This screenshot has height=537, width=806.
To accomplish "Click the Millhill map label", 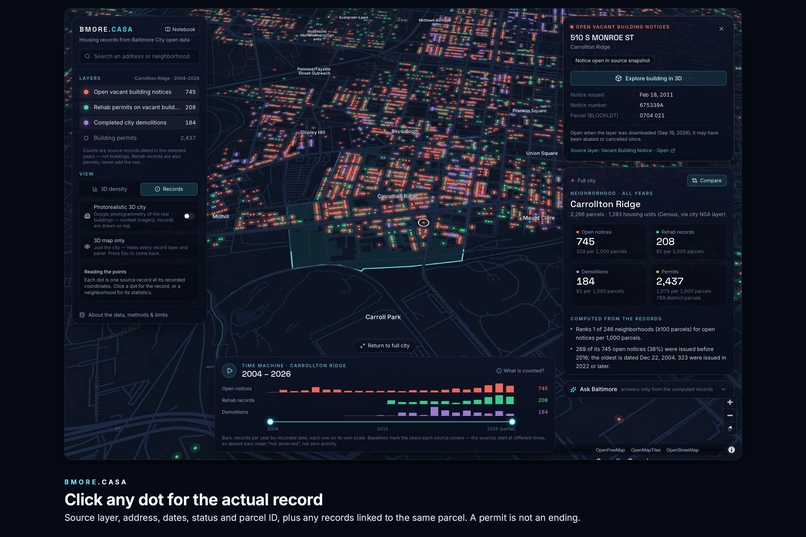I will click(x=221, y=217).
